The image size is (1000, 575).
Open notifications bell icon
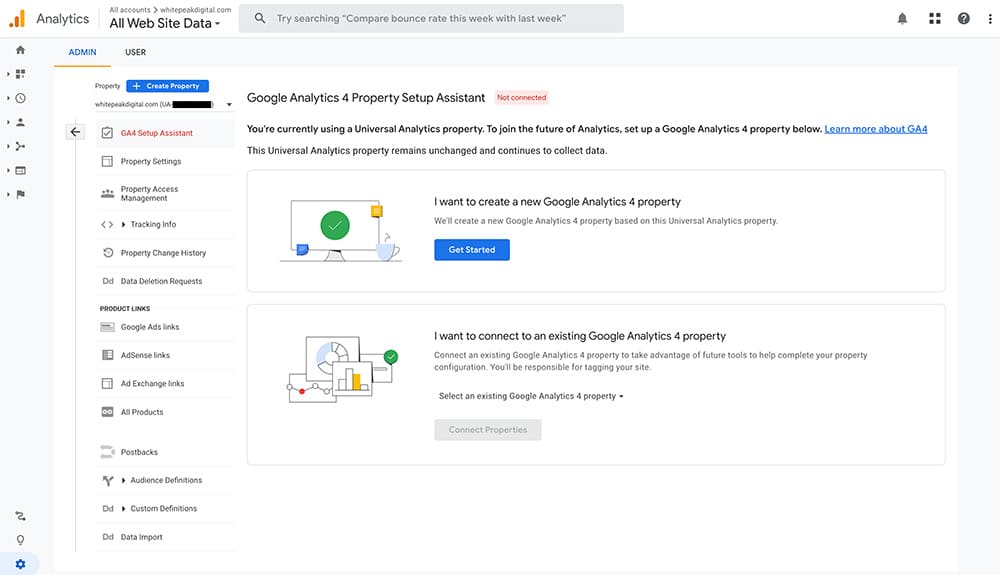pyautogui.click(x=902, y=18)
